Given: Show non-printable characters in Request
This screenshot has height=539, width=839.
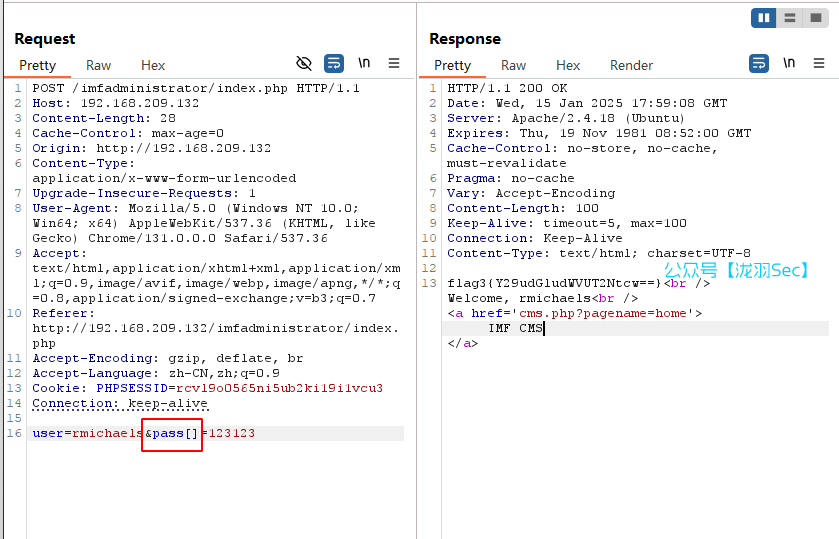Looking at the screenshot, I should tap(364, 63).
